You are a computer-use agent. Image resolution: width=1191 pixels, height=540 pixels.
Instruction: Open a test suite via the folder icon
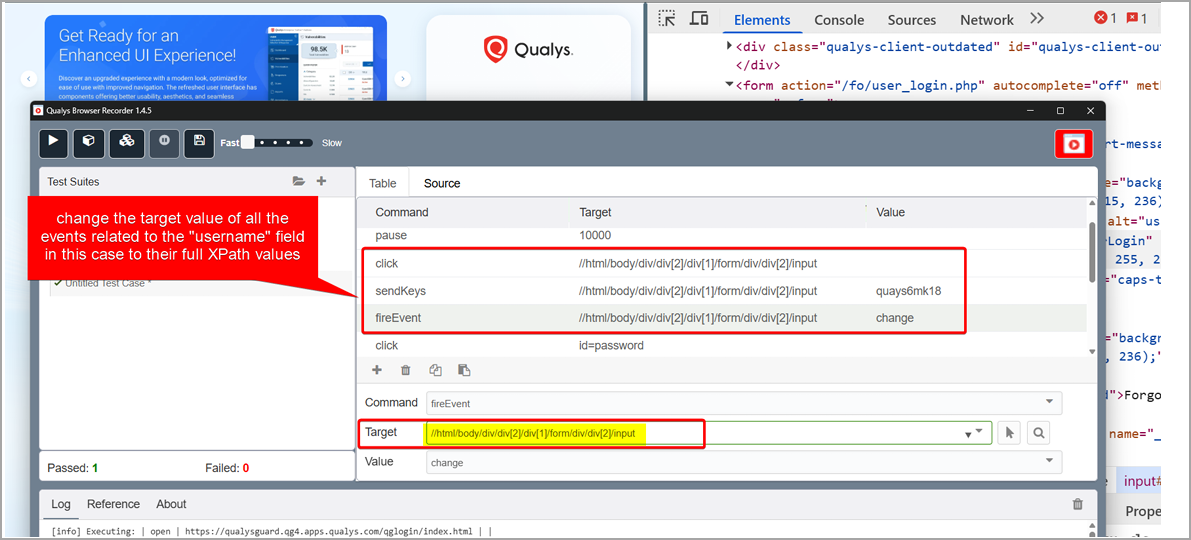tap(299, 182)
